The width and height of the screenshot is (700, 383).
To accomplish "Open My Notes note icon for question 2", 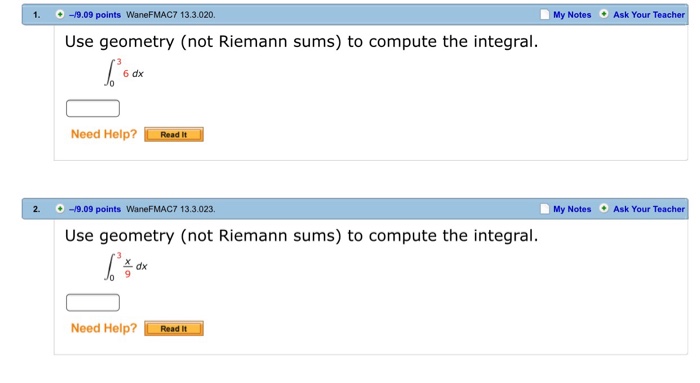I will pyautogui.click(x=545, y=208).
